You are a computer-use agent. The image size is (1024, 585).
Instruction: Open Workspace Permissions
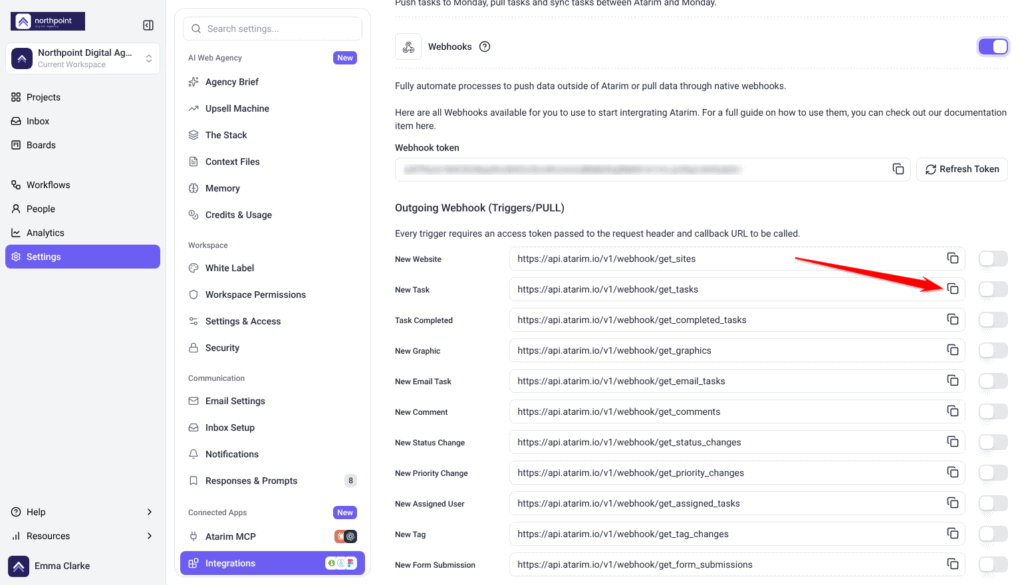coord(255,294)
